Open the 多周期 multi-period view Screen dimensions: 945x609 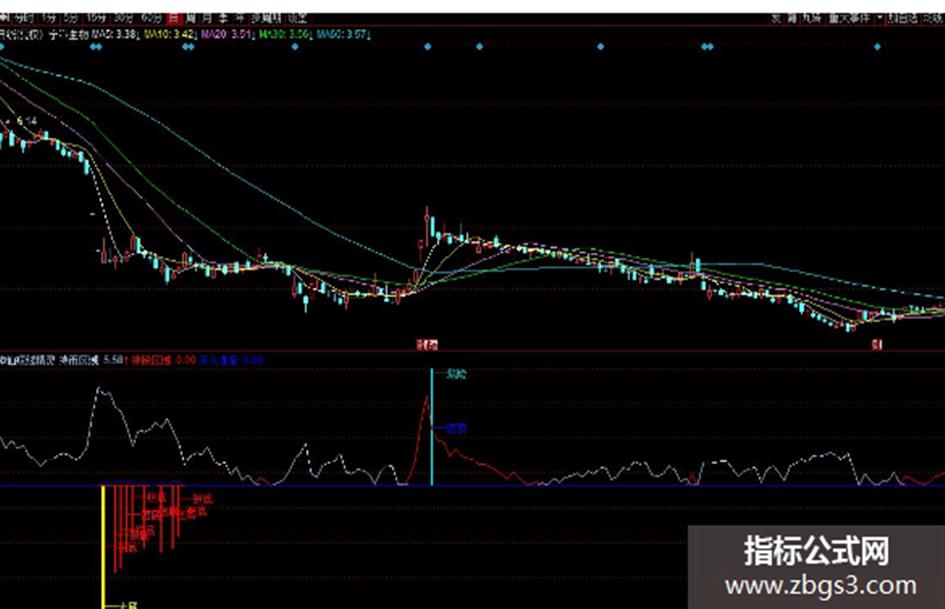(x=266, y=18)
